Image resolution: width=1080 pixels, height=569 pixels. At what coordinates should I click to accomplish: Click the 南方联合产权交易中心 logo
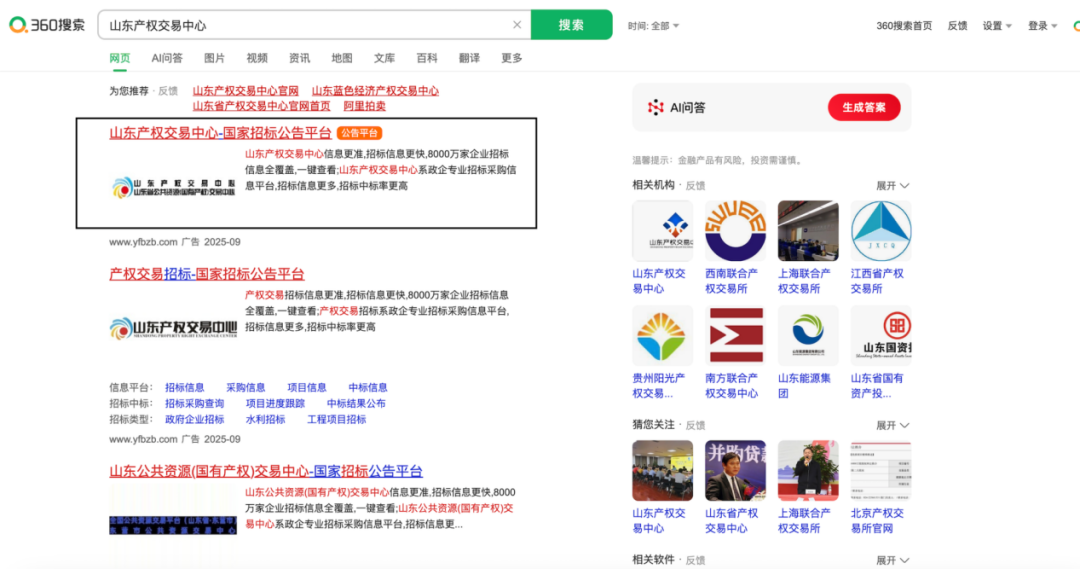coord(735,336)
